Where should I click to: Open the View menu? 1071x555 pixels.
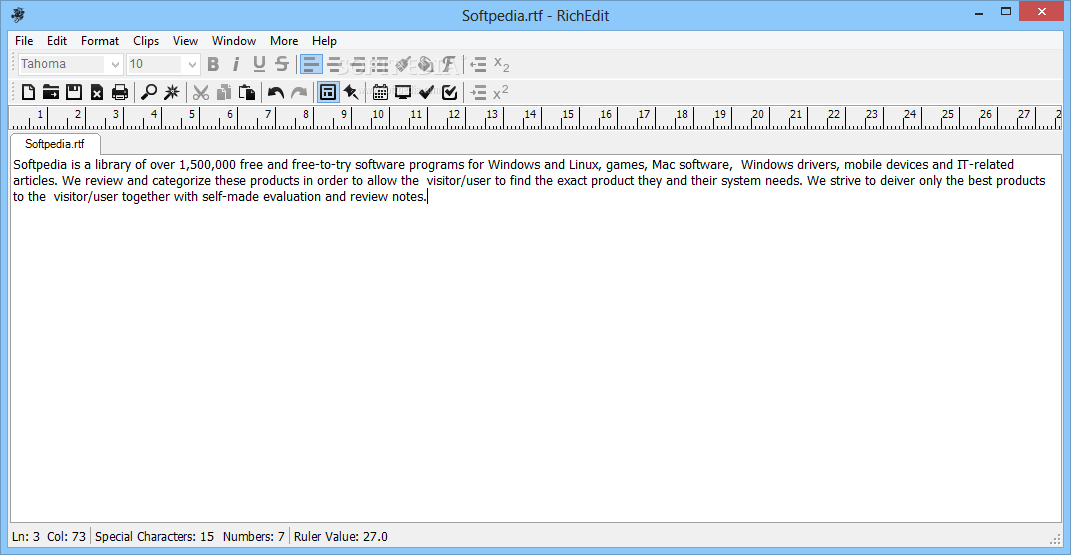(185, 41)
